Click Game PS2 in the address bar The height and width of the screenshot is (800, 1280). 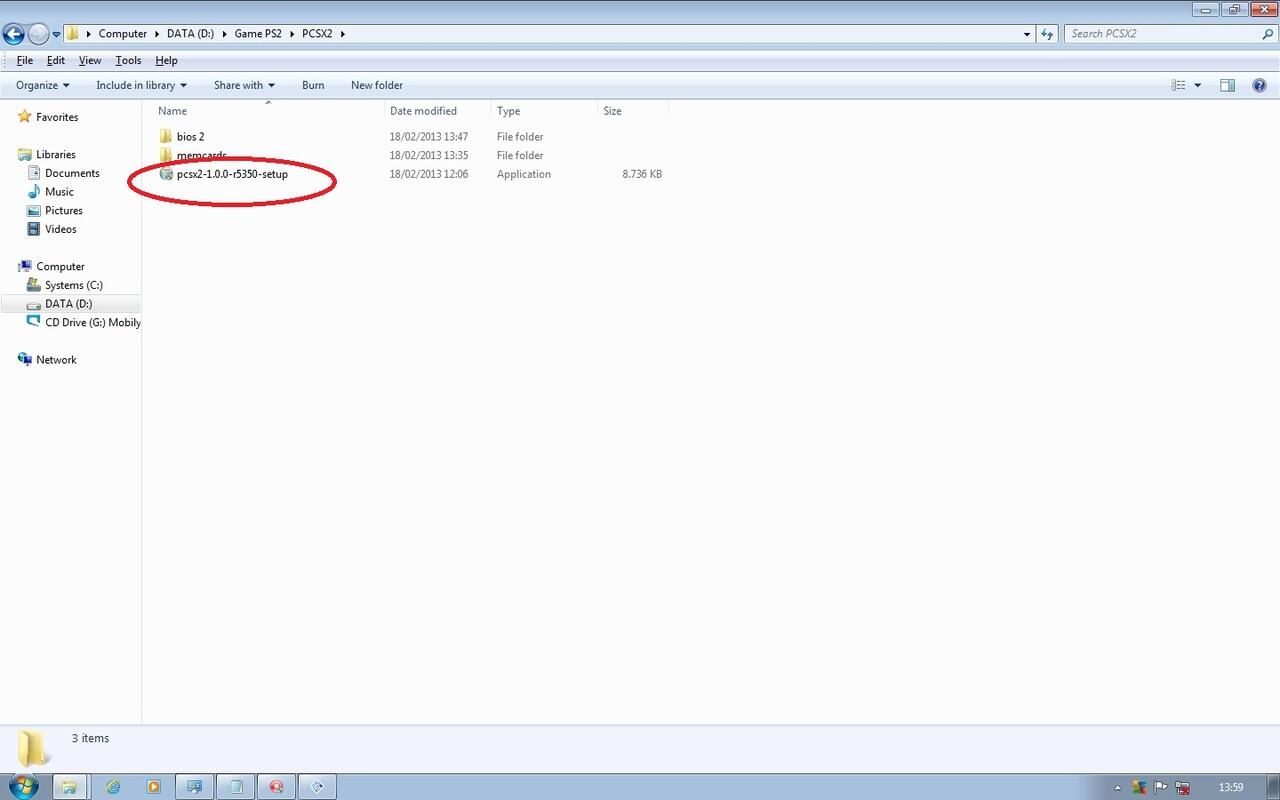pyautogui.click(x=258, y=34)
